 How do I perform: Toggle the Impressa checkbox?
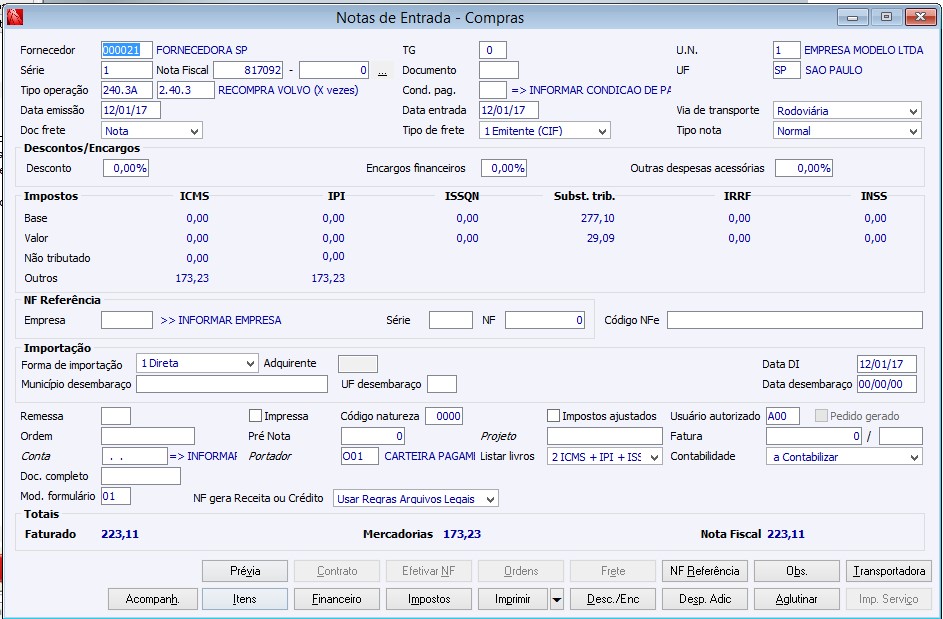tap(256, 416)
